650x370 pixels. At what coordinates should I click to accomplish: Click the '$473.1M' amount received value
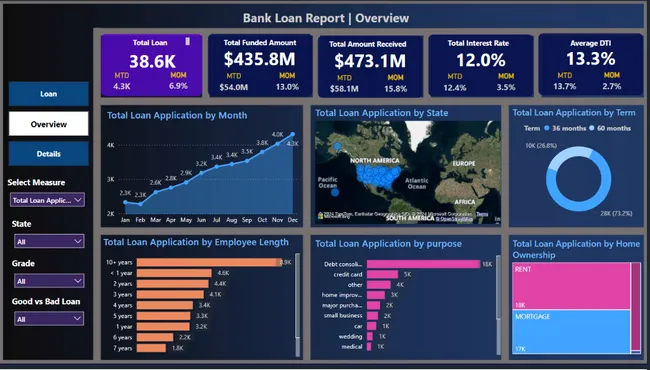tap(370, 61)
